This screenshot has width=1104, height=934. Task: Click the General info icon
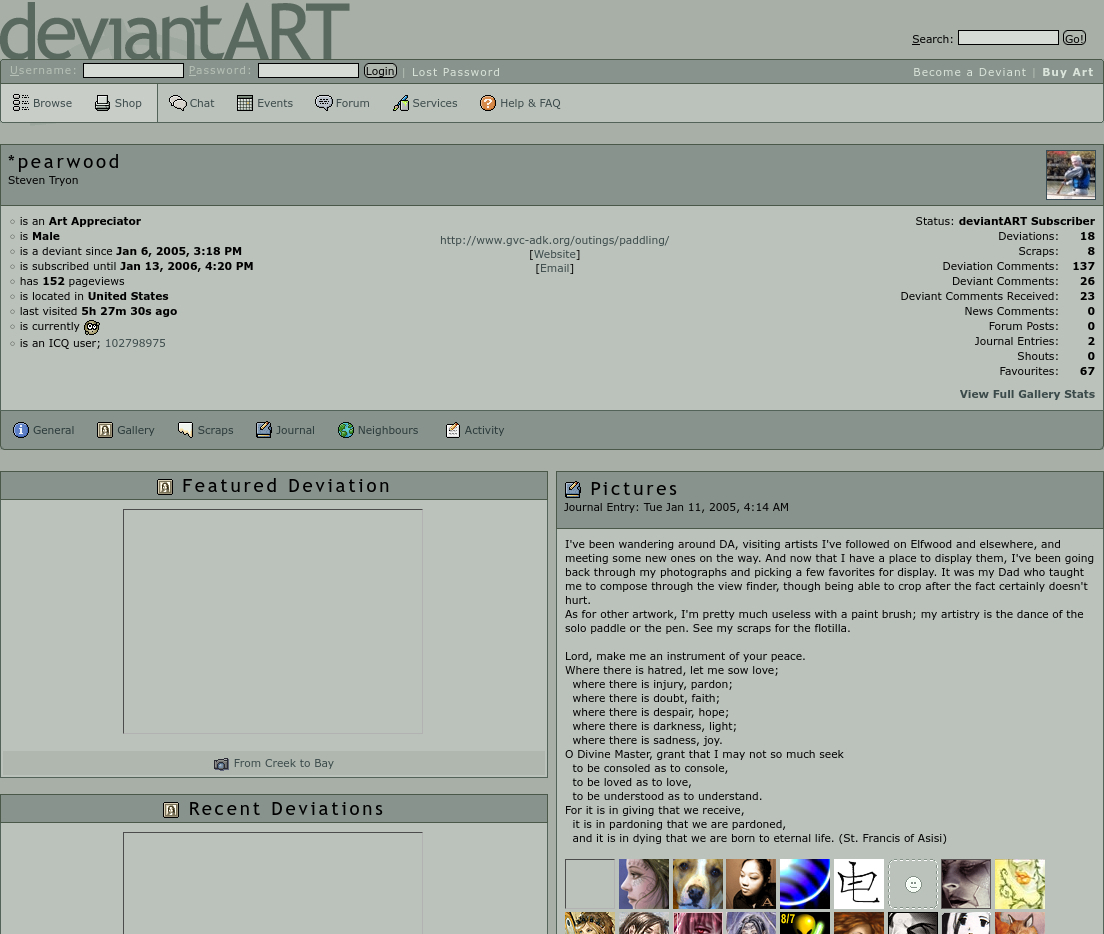point(21,429)
